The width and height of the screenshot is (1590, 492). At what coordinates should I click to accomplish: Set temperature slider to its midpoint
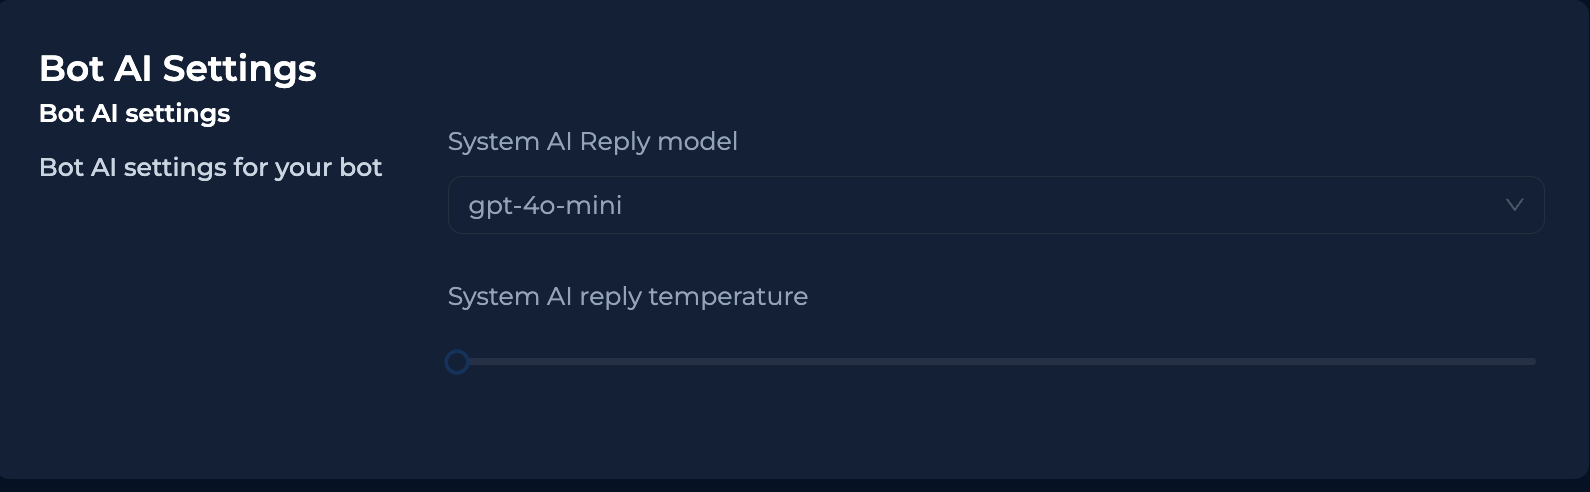pyautogui.click(x=996, y=362)
